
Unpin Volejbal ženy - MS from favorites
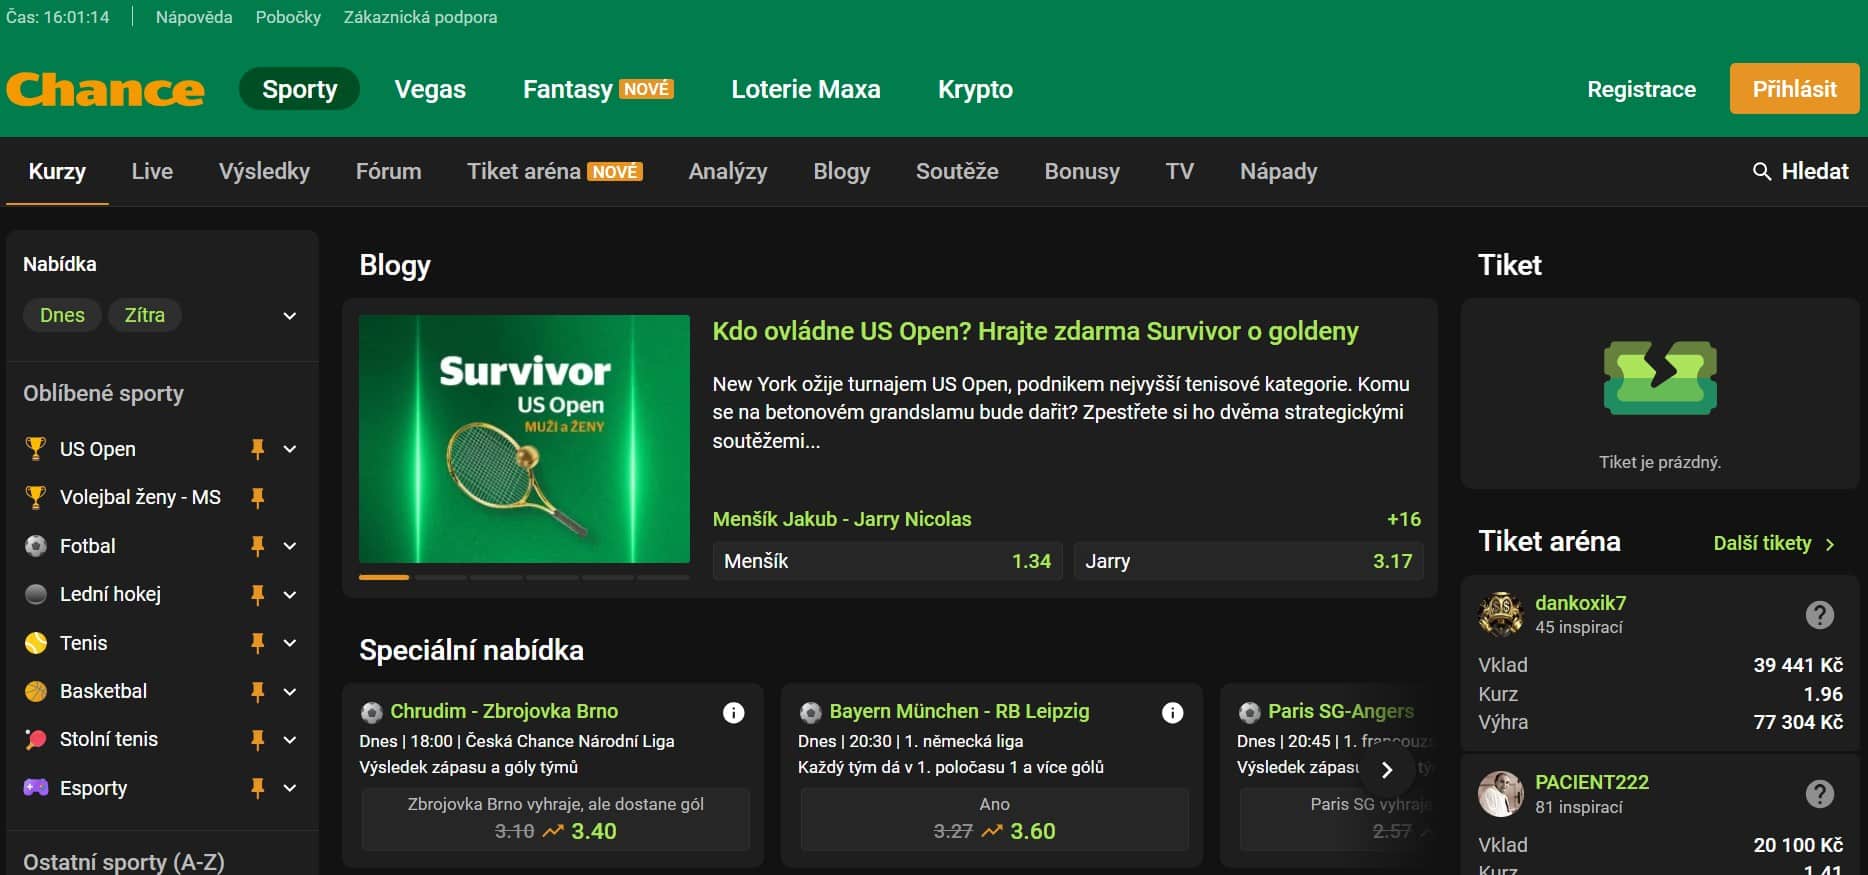(258, 497)
